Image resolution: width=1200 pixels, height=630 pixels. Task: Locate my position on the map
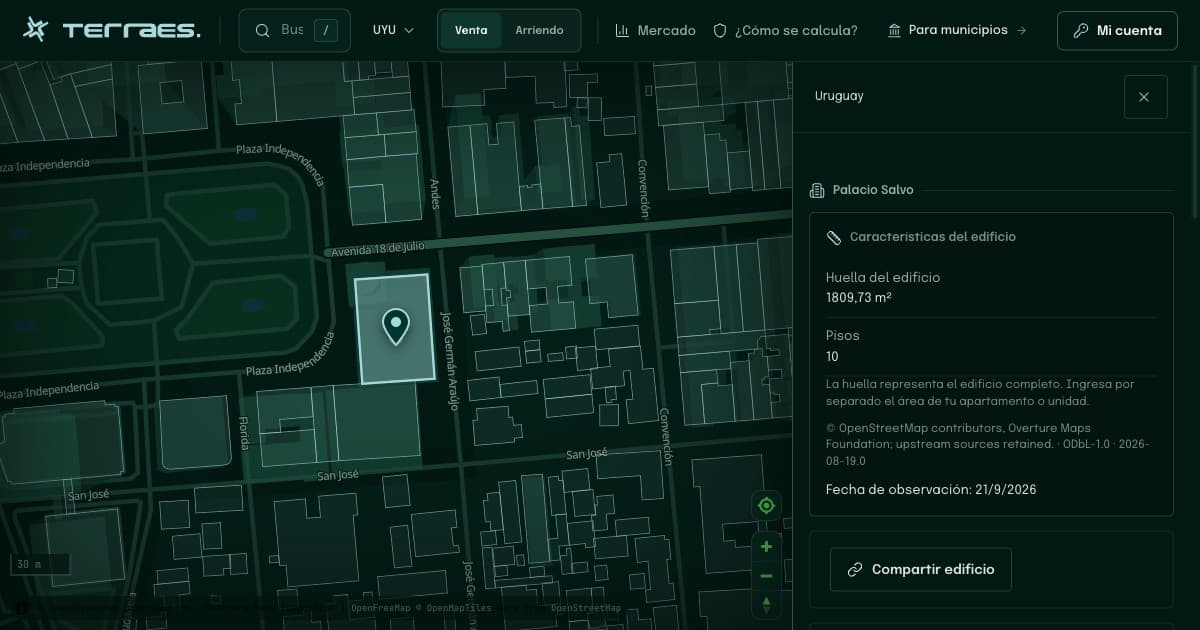pyautogui.click(x=766, y=506)
